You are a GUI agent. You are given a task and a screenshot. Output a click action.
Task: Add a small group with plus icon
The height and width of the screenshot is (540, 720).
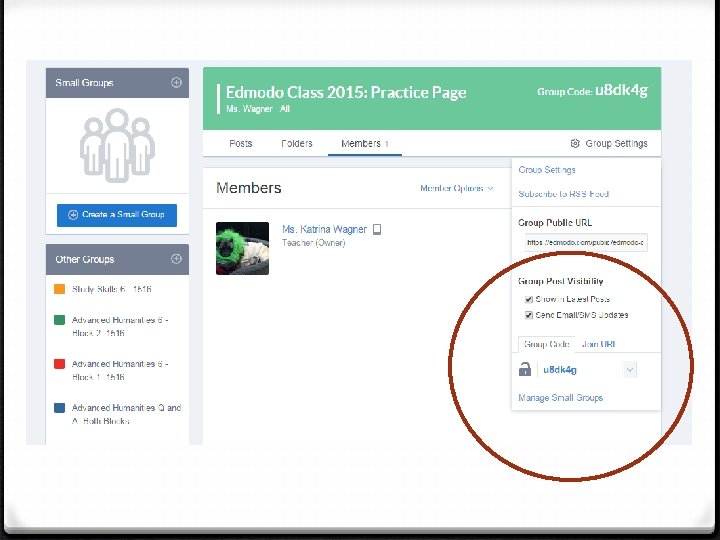[176, 83]
